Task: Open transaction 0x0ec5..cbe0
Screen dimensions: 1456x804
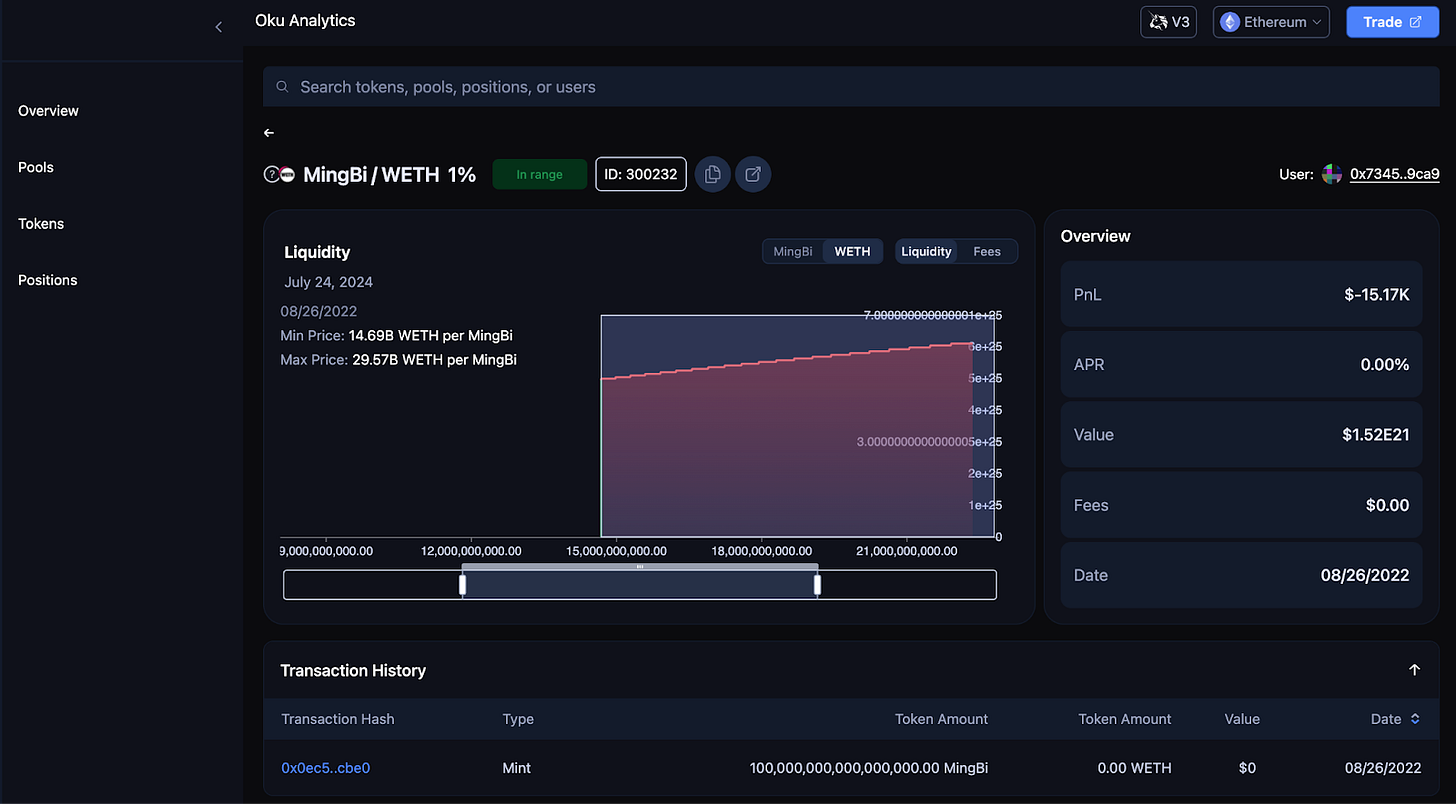Action: pos(325,768)
